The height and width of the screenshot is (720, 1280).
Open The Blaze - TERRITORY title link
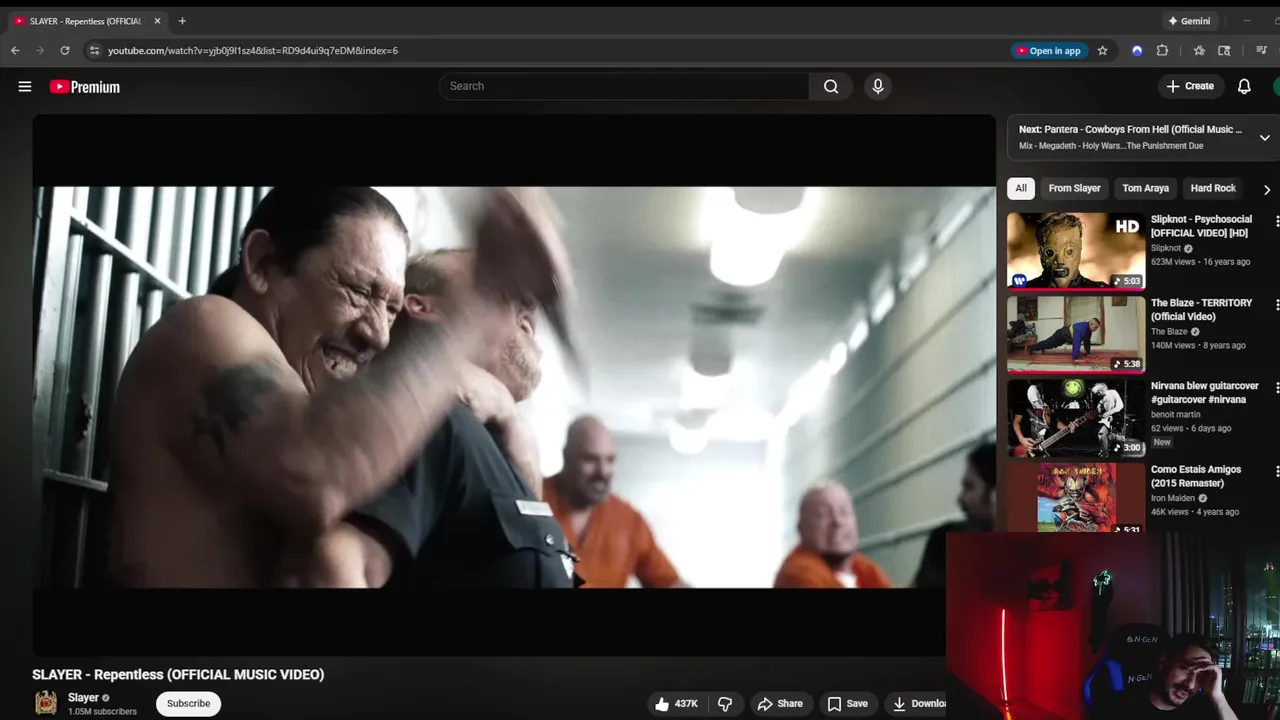1201,309
